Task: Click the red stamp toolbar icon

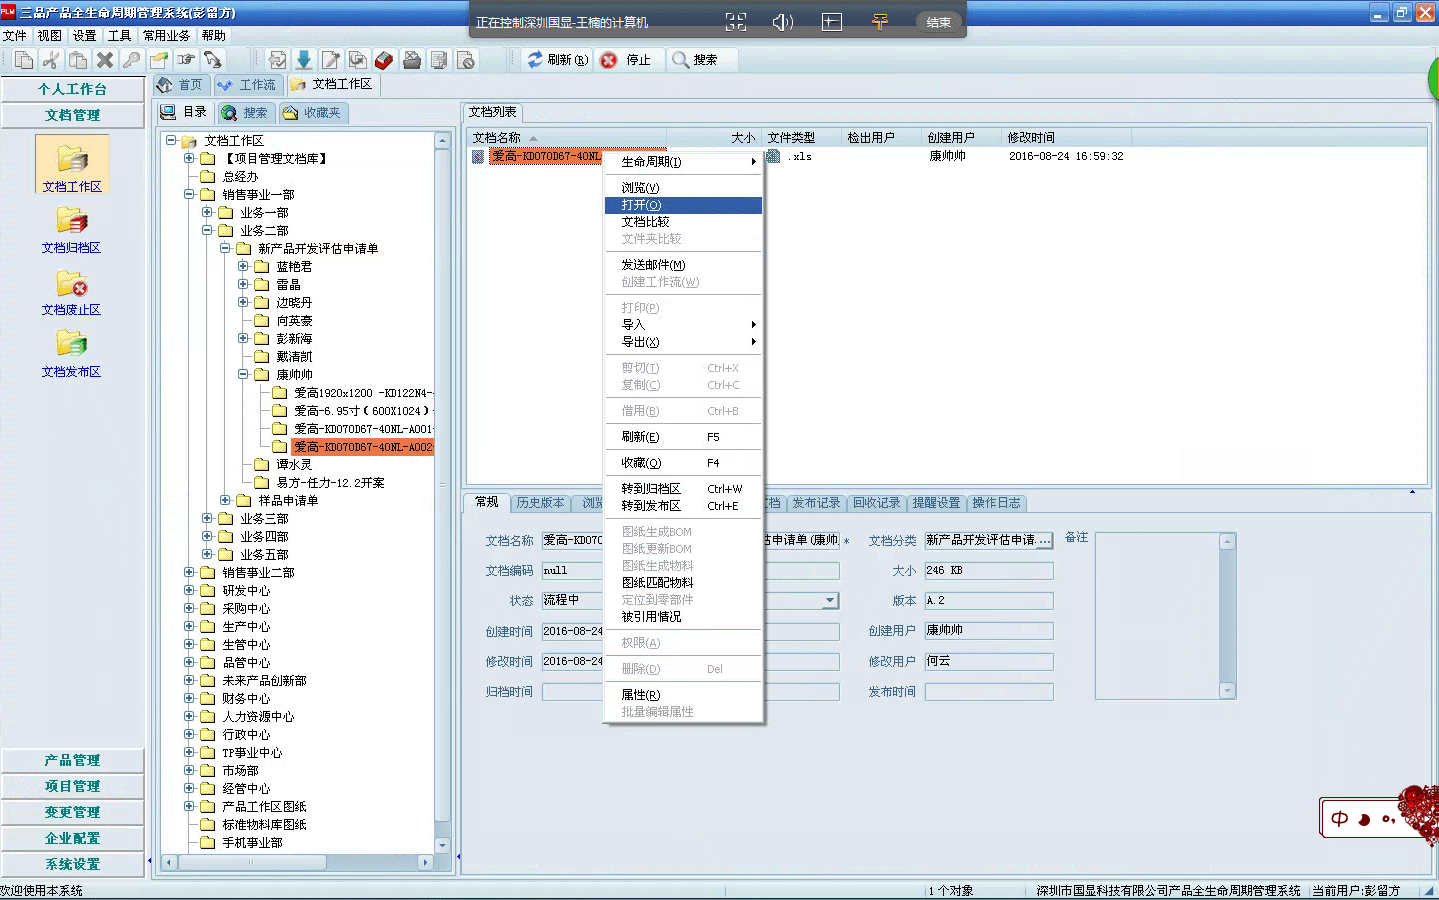Action: pyautogui.click(x=384, y=60)
